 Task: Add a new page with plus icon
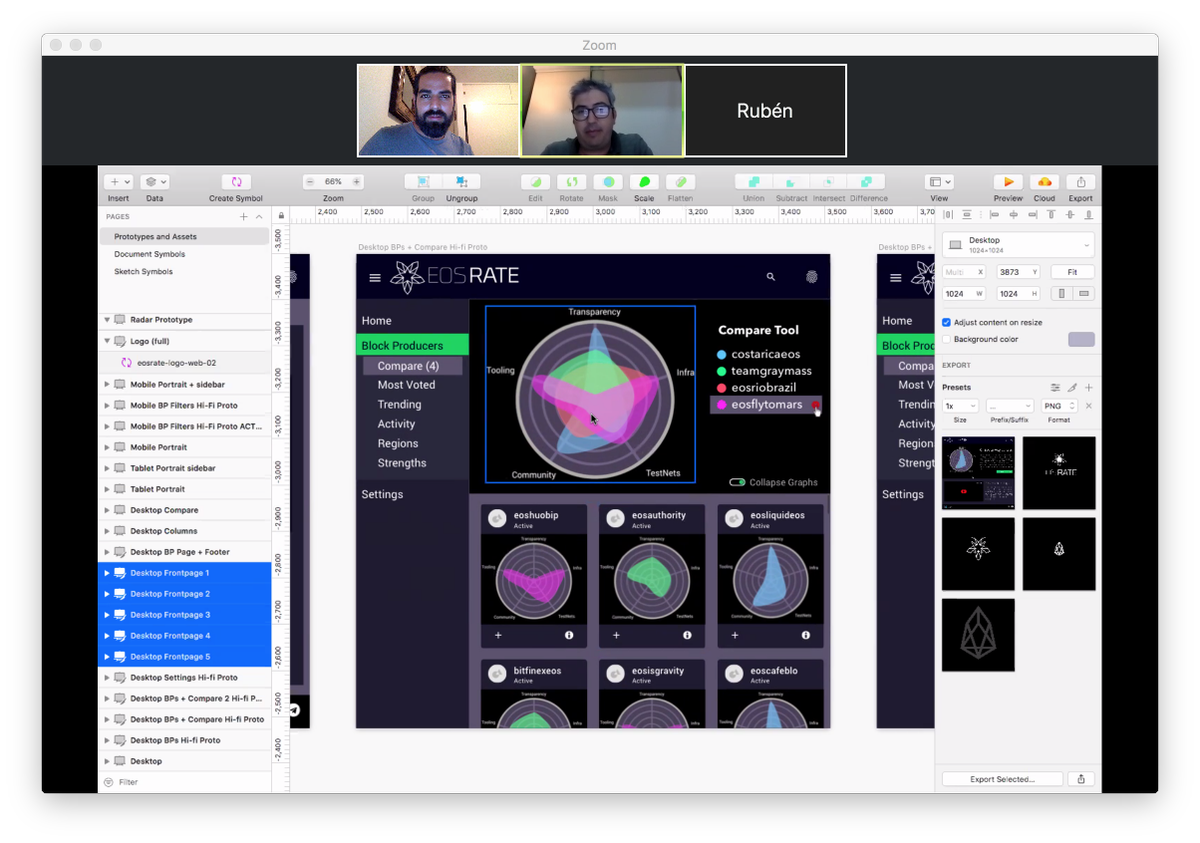point(243,217)
